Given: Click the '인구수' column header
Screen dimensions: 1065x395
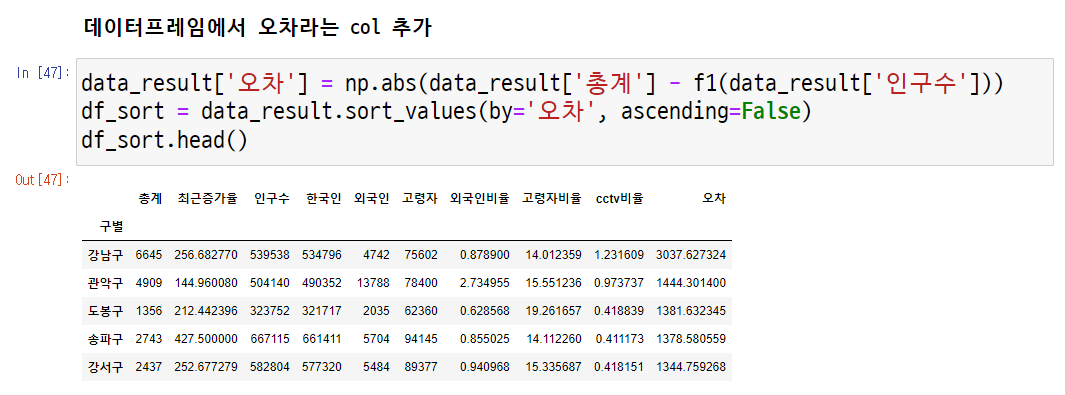Looking at the screenshot, I should pos(271,199).
